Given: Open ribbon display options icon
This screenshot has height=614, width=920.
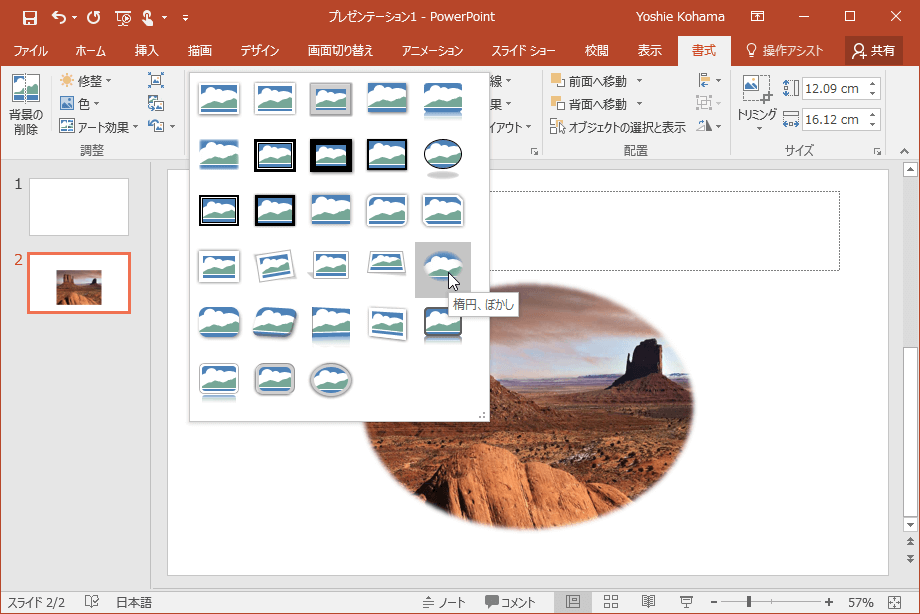Looking at the screenshot, I should [x=757, y=16].
